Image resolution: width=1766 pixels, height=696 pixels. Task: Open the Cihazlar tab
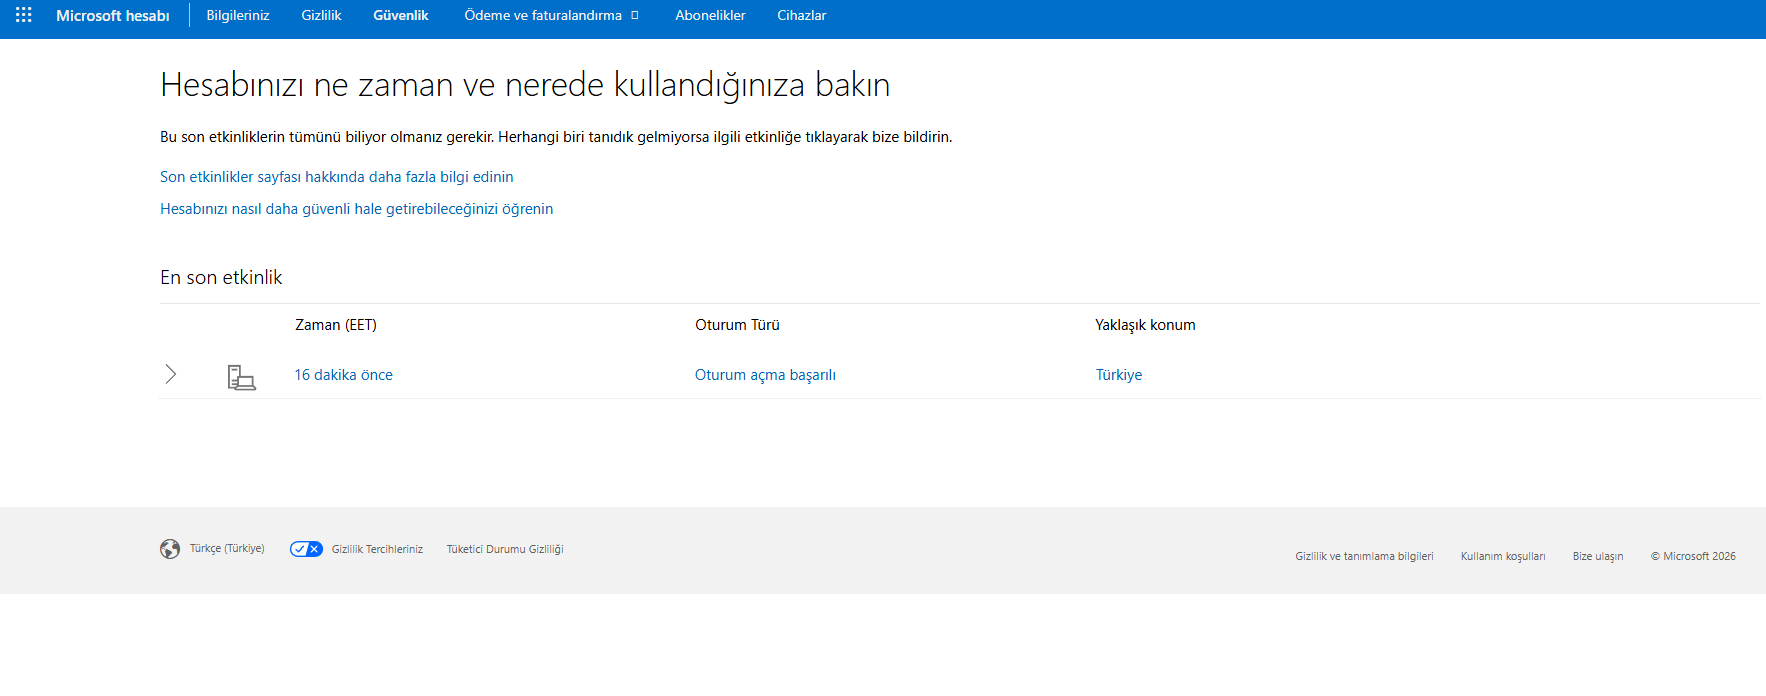(802, 15)
